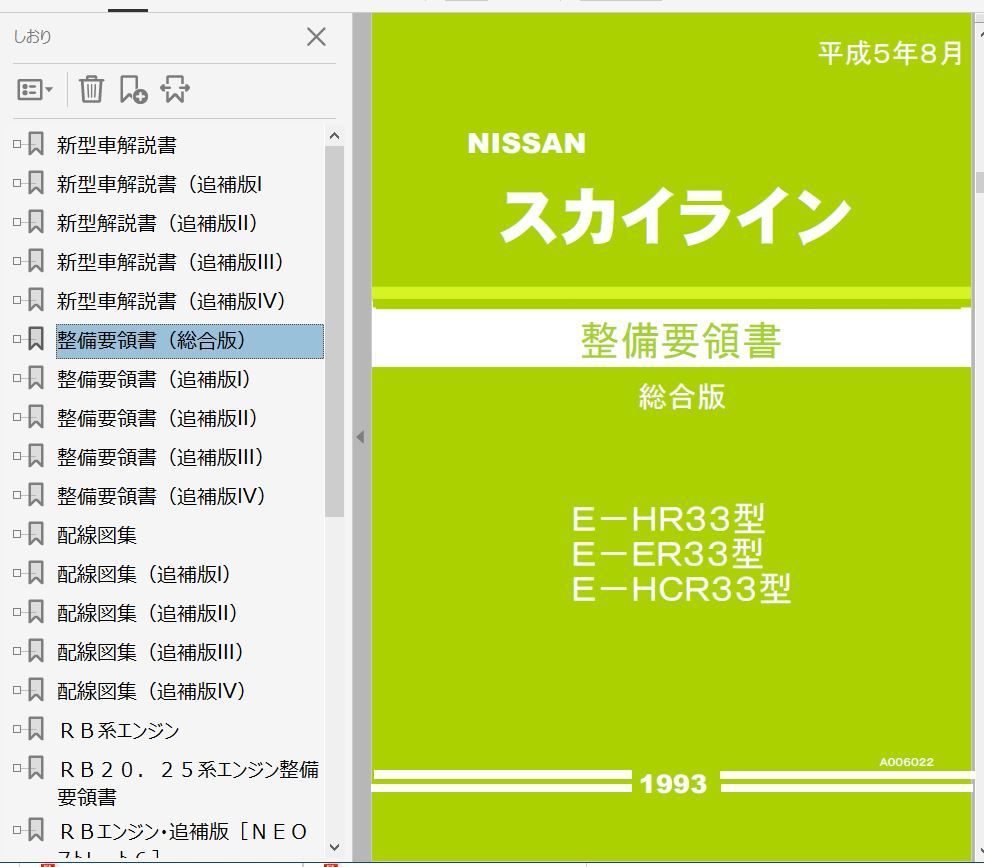Image resolution: width=984 pixels, height=867 pixels.
Task: Click the スカイライン title on the cover page
Action: click(675, 216)
